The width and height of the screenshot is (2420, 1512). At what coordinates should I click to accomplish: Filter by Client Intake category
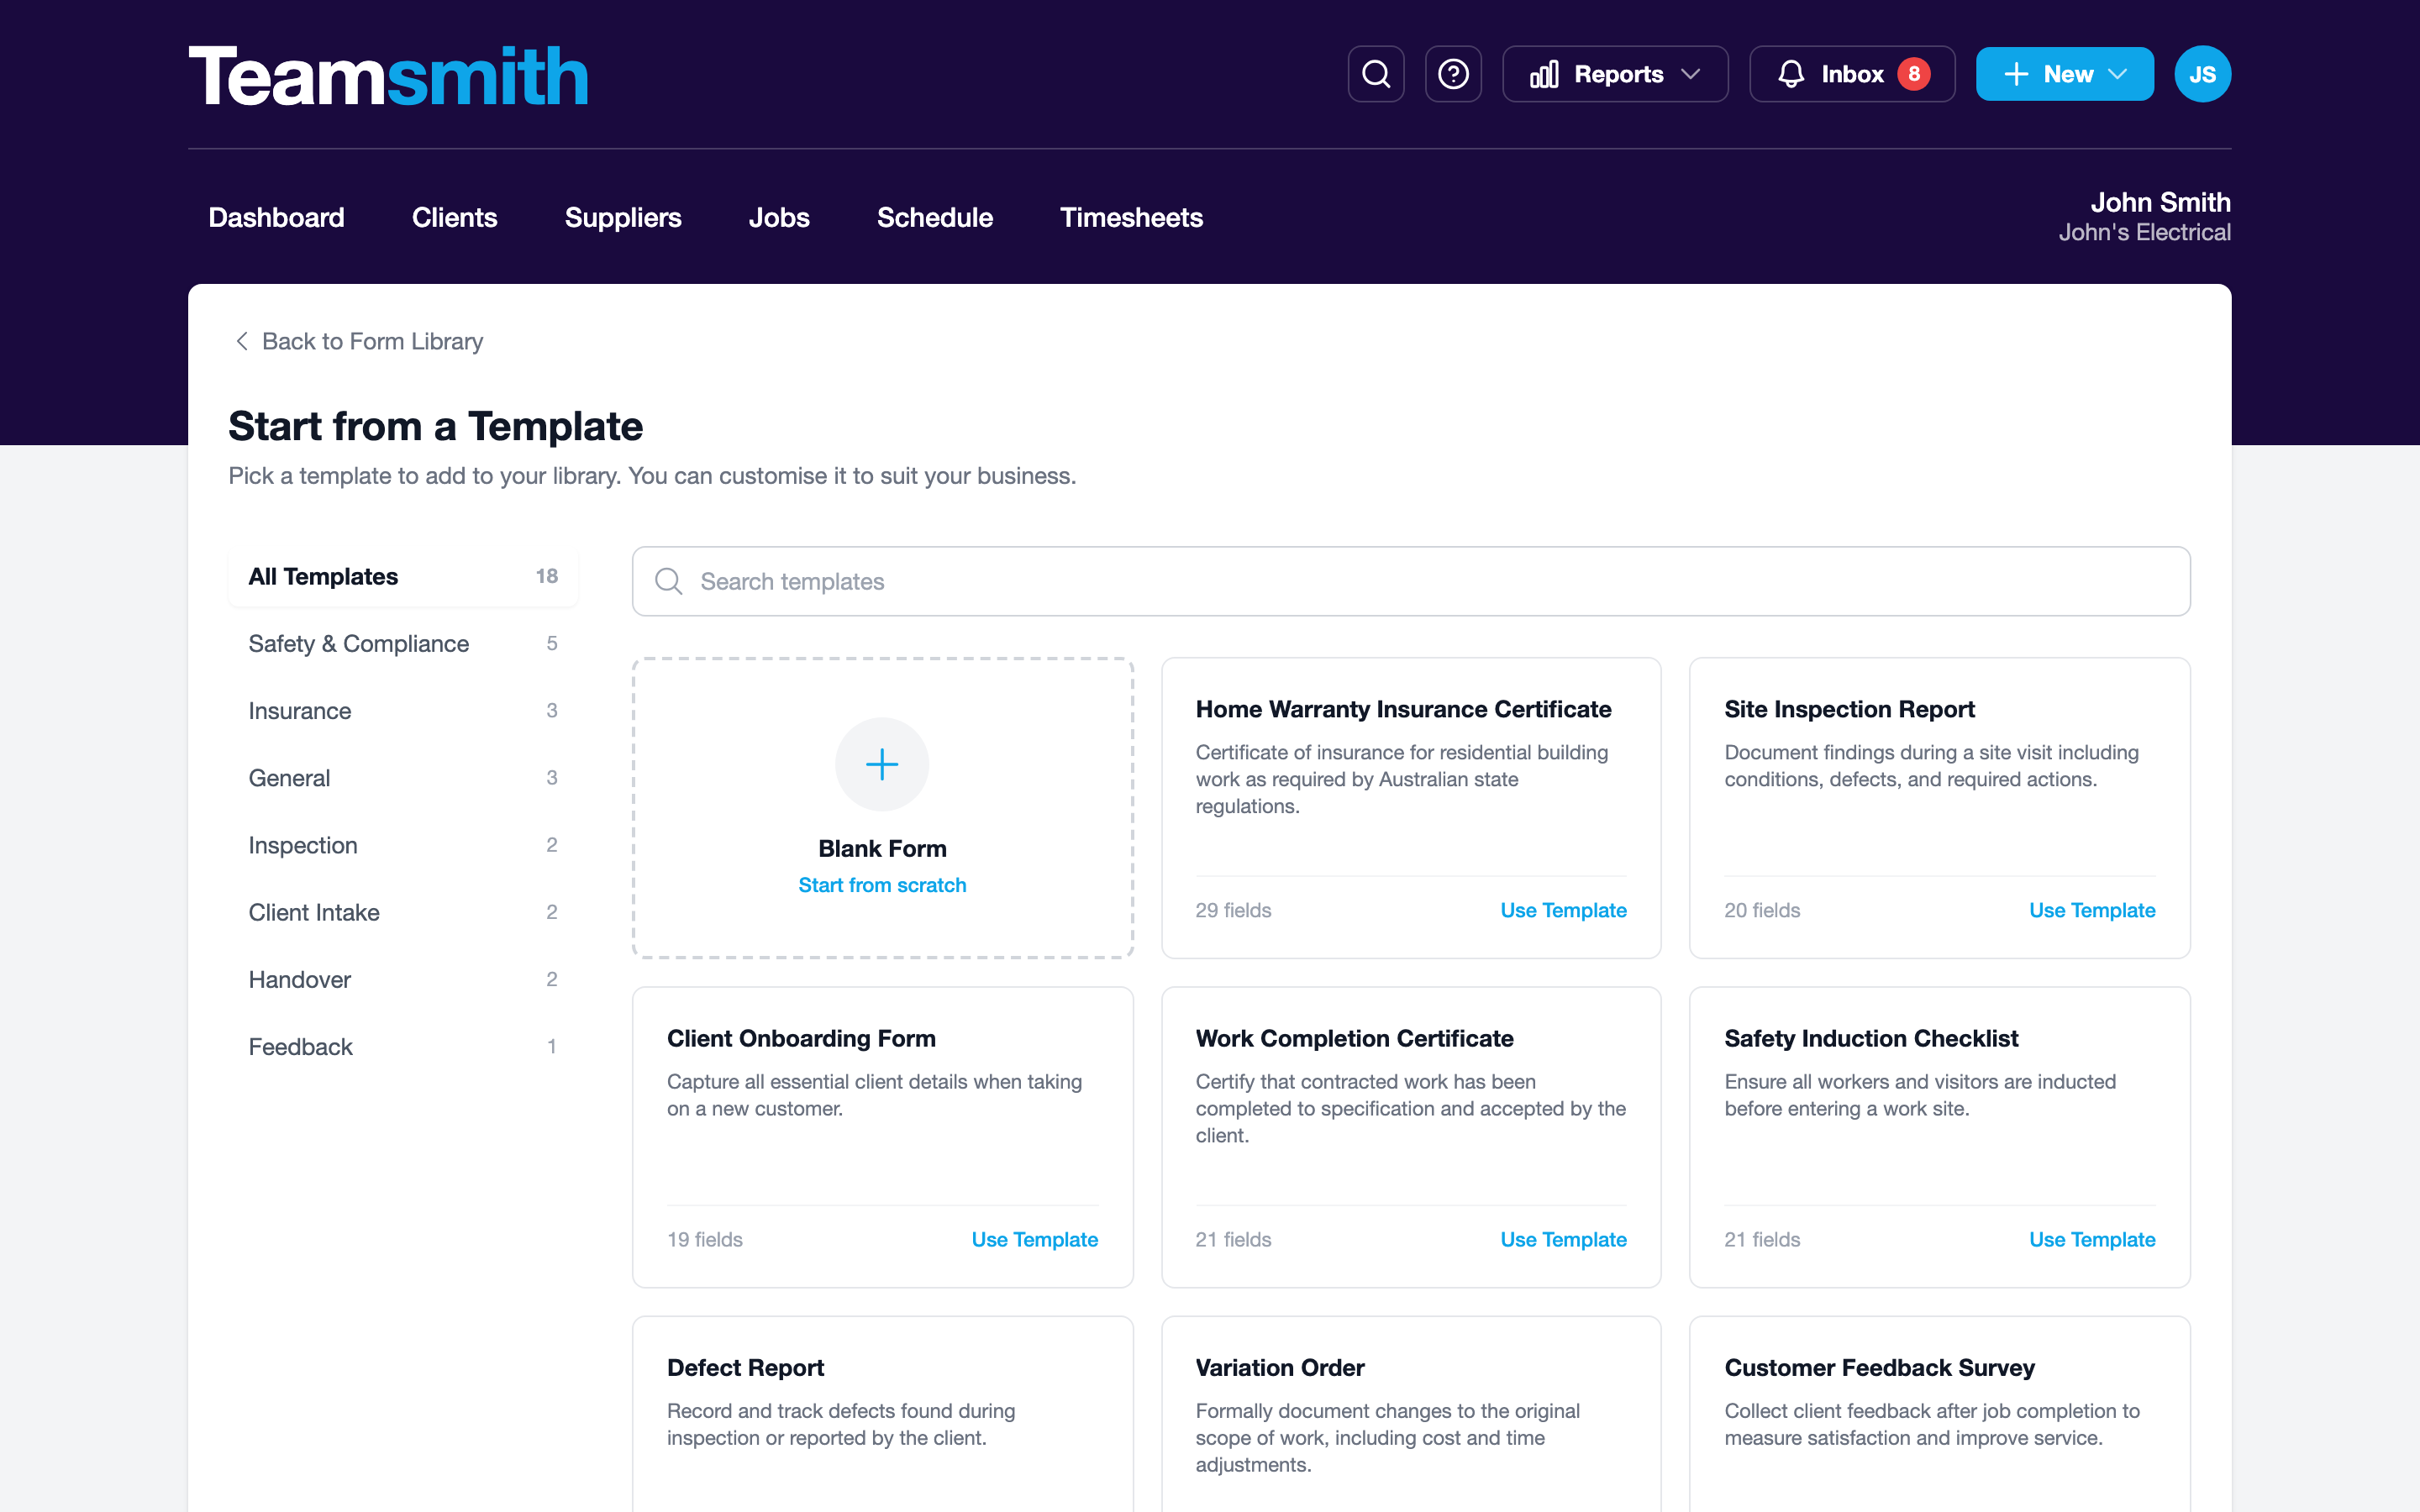pyautogui.click(x=403, y=912)
